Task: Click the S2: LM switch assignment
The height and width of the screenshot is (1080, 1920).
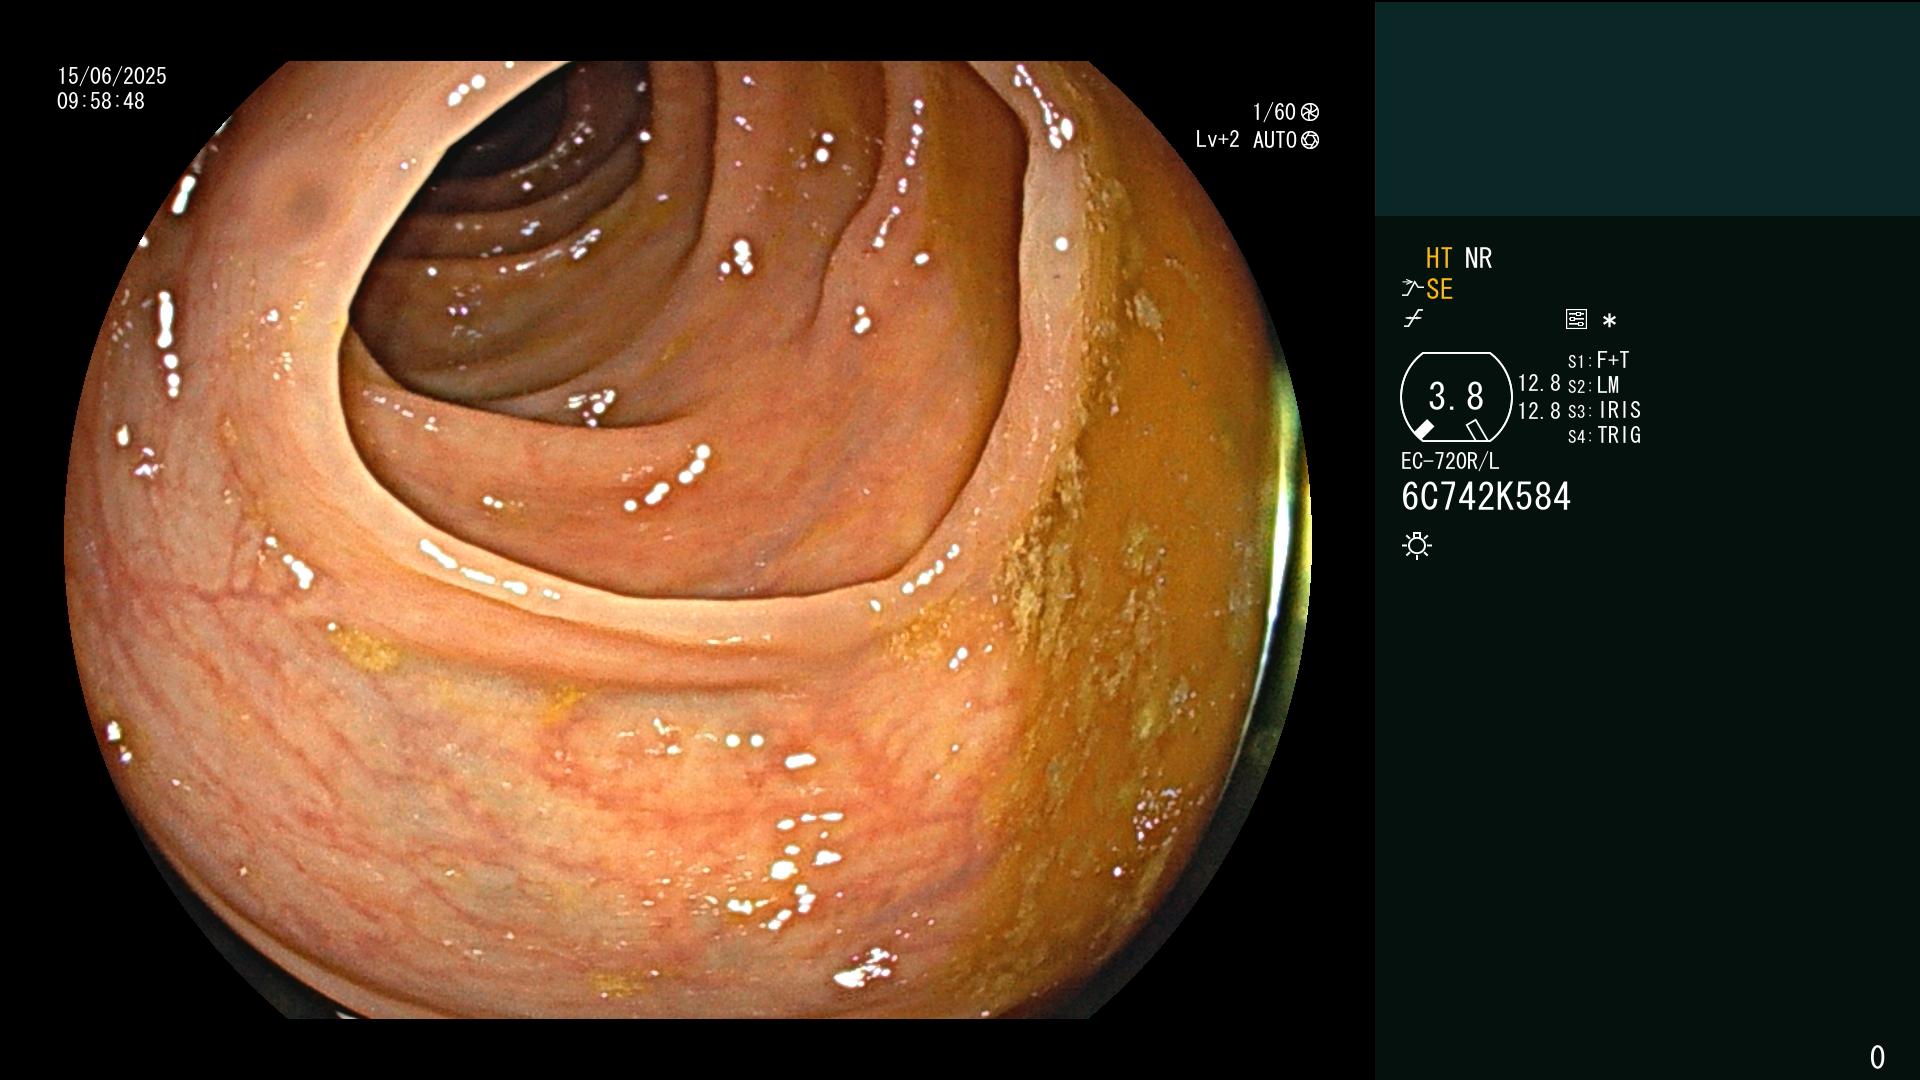Action: (1594, 385)
